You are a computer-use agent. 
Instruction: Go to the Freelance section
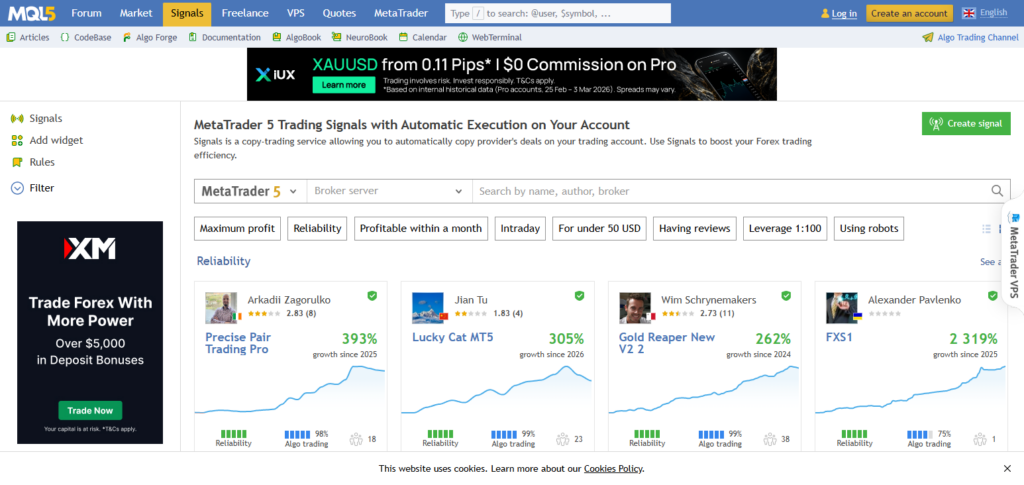245,13
